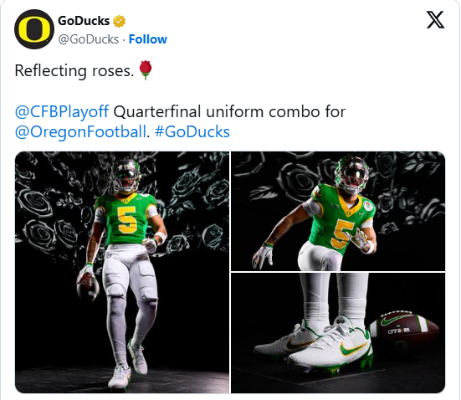Open the white Nike cleats photo
The height and width of the screenshot is (400, 461).
(x=338, y=333)
